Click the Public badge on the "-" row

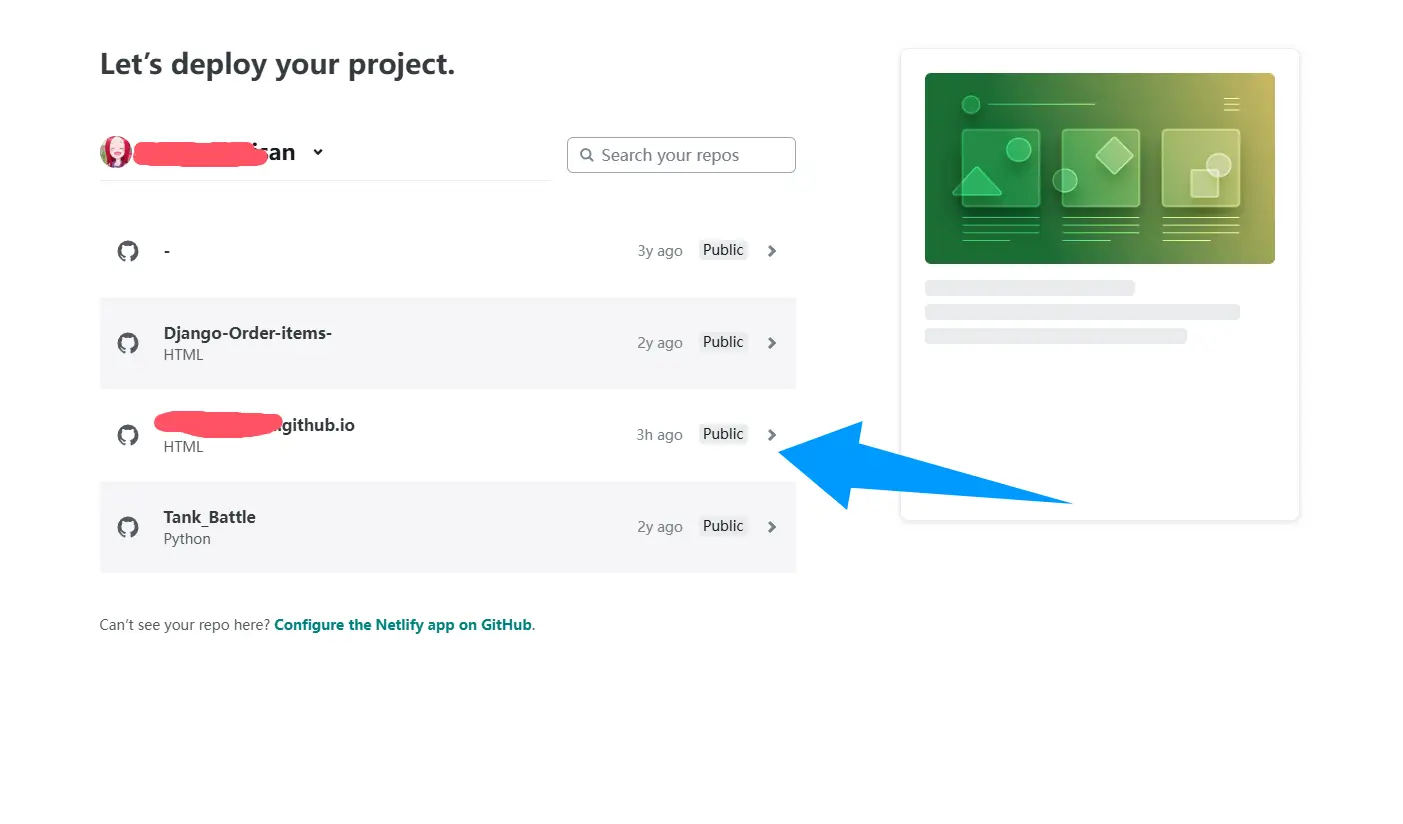tap(722, 250)
